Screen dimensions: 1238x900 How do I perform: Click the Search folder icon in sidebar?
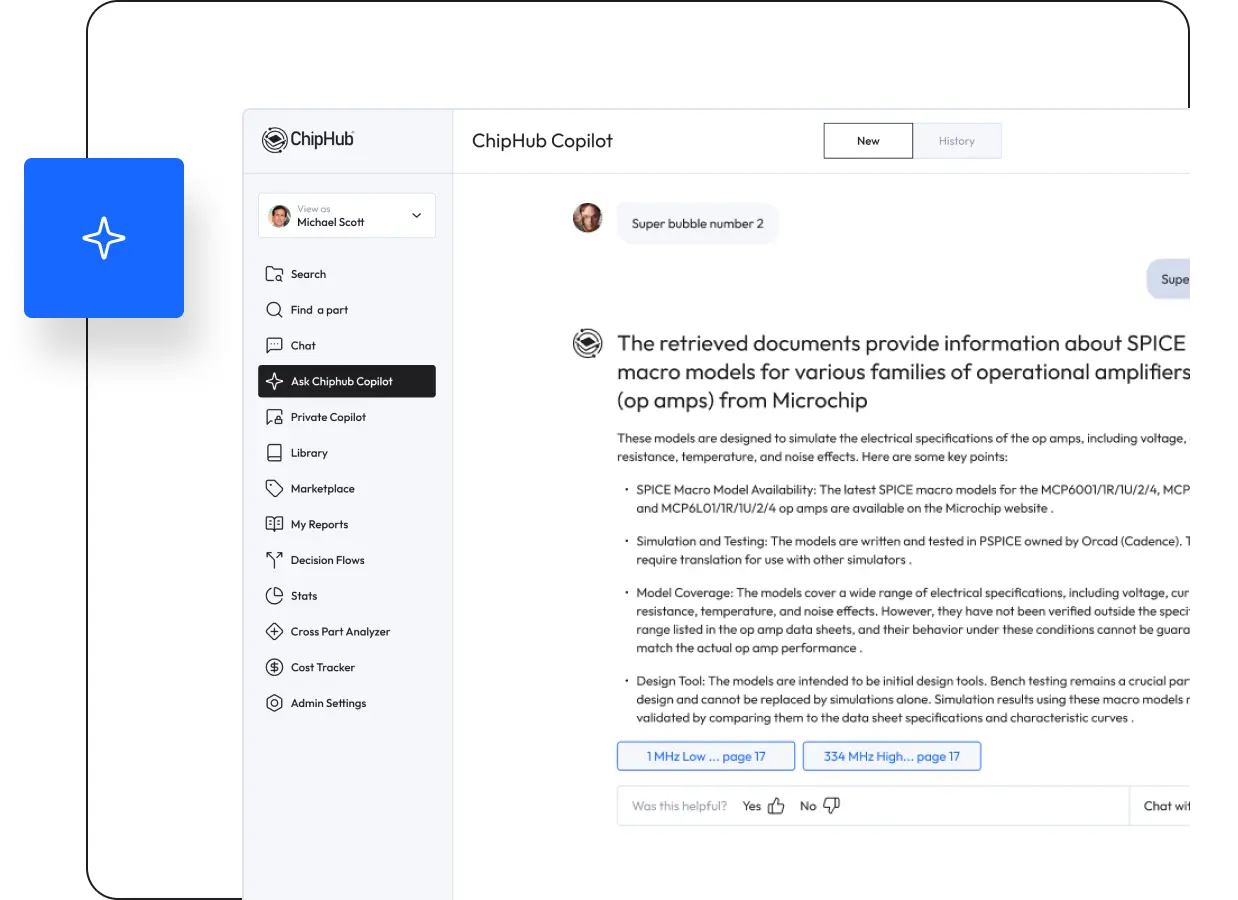tap(274, 274)
